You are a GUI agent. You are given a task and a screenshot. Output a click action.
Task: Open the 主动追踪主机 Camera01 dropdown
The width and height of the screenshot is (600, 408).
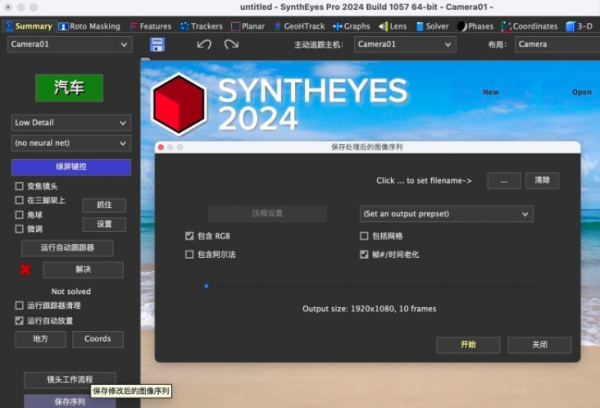pyautogui.click(x=405, y=44)
